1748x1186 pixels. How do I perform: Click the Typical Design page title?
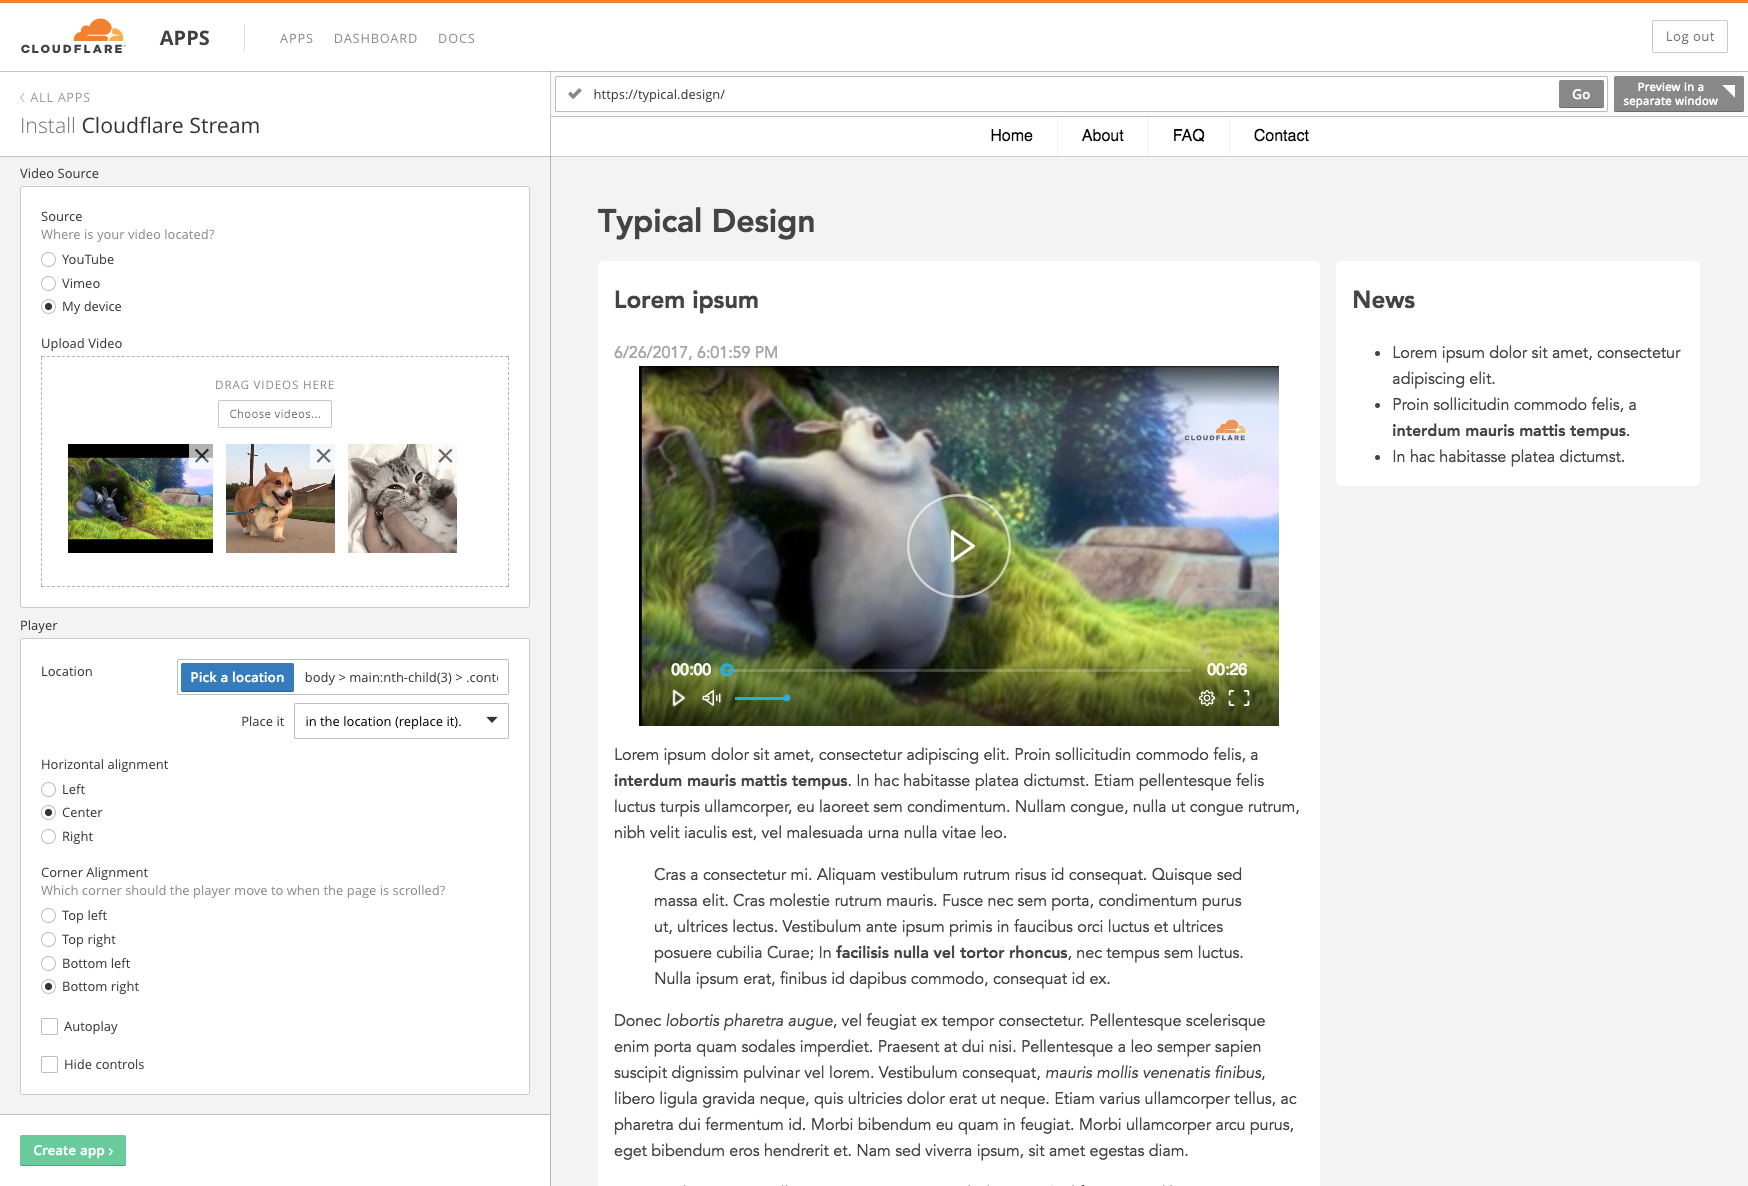(706, 221)
